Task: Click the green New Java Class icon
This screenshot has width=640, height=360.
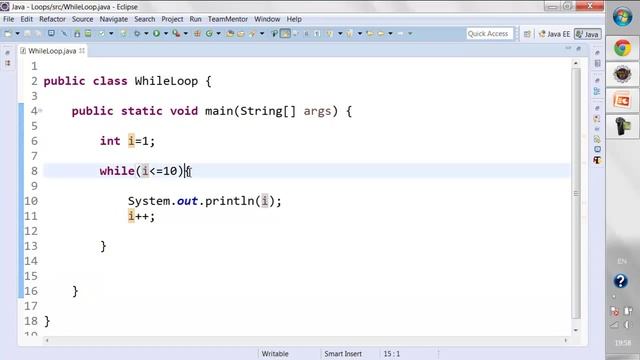Action: [209, 33]
